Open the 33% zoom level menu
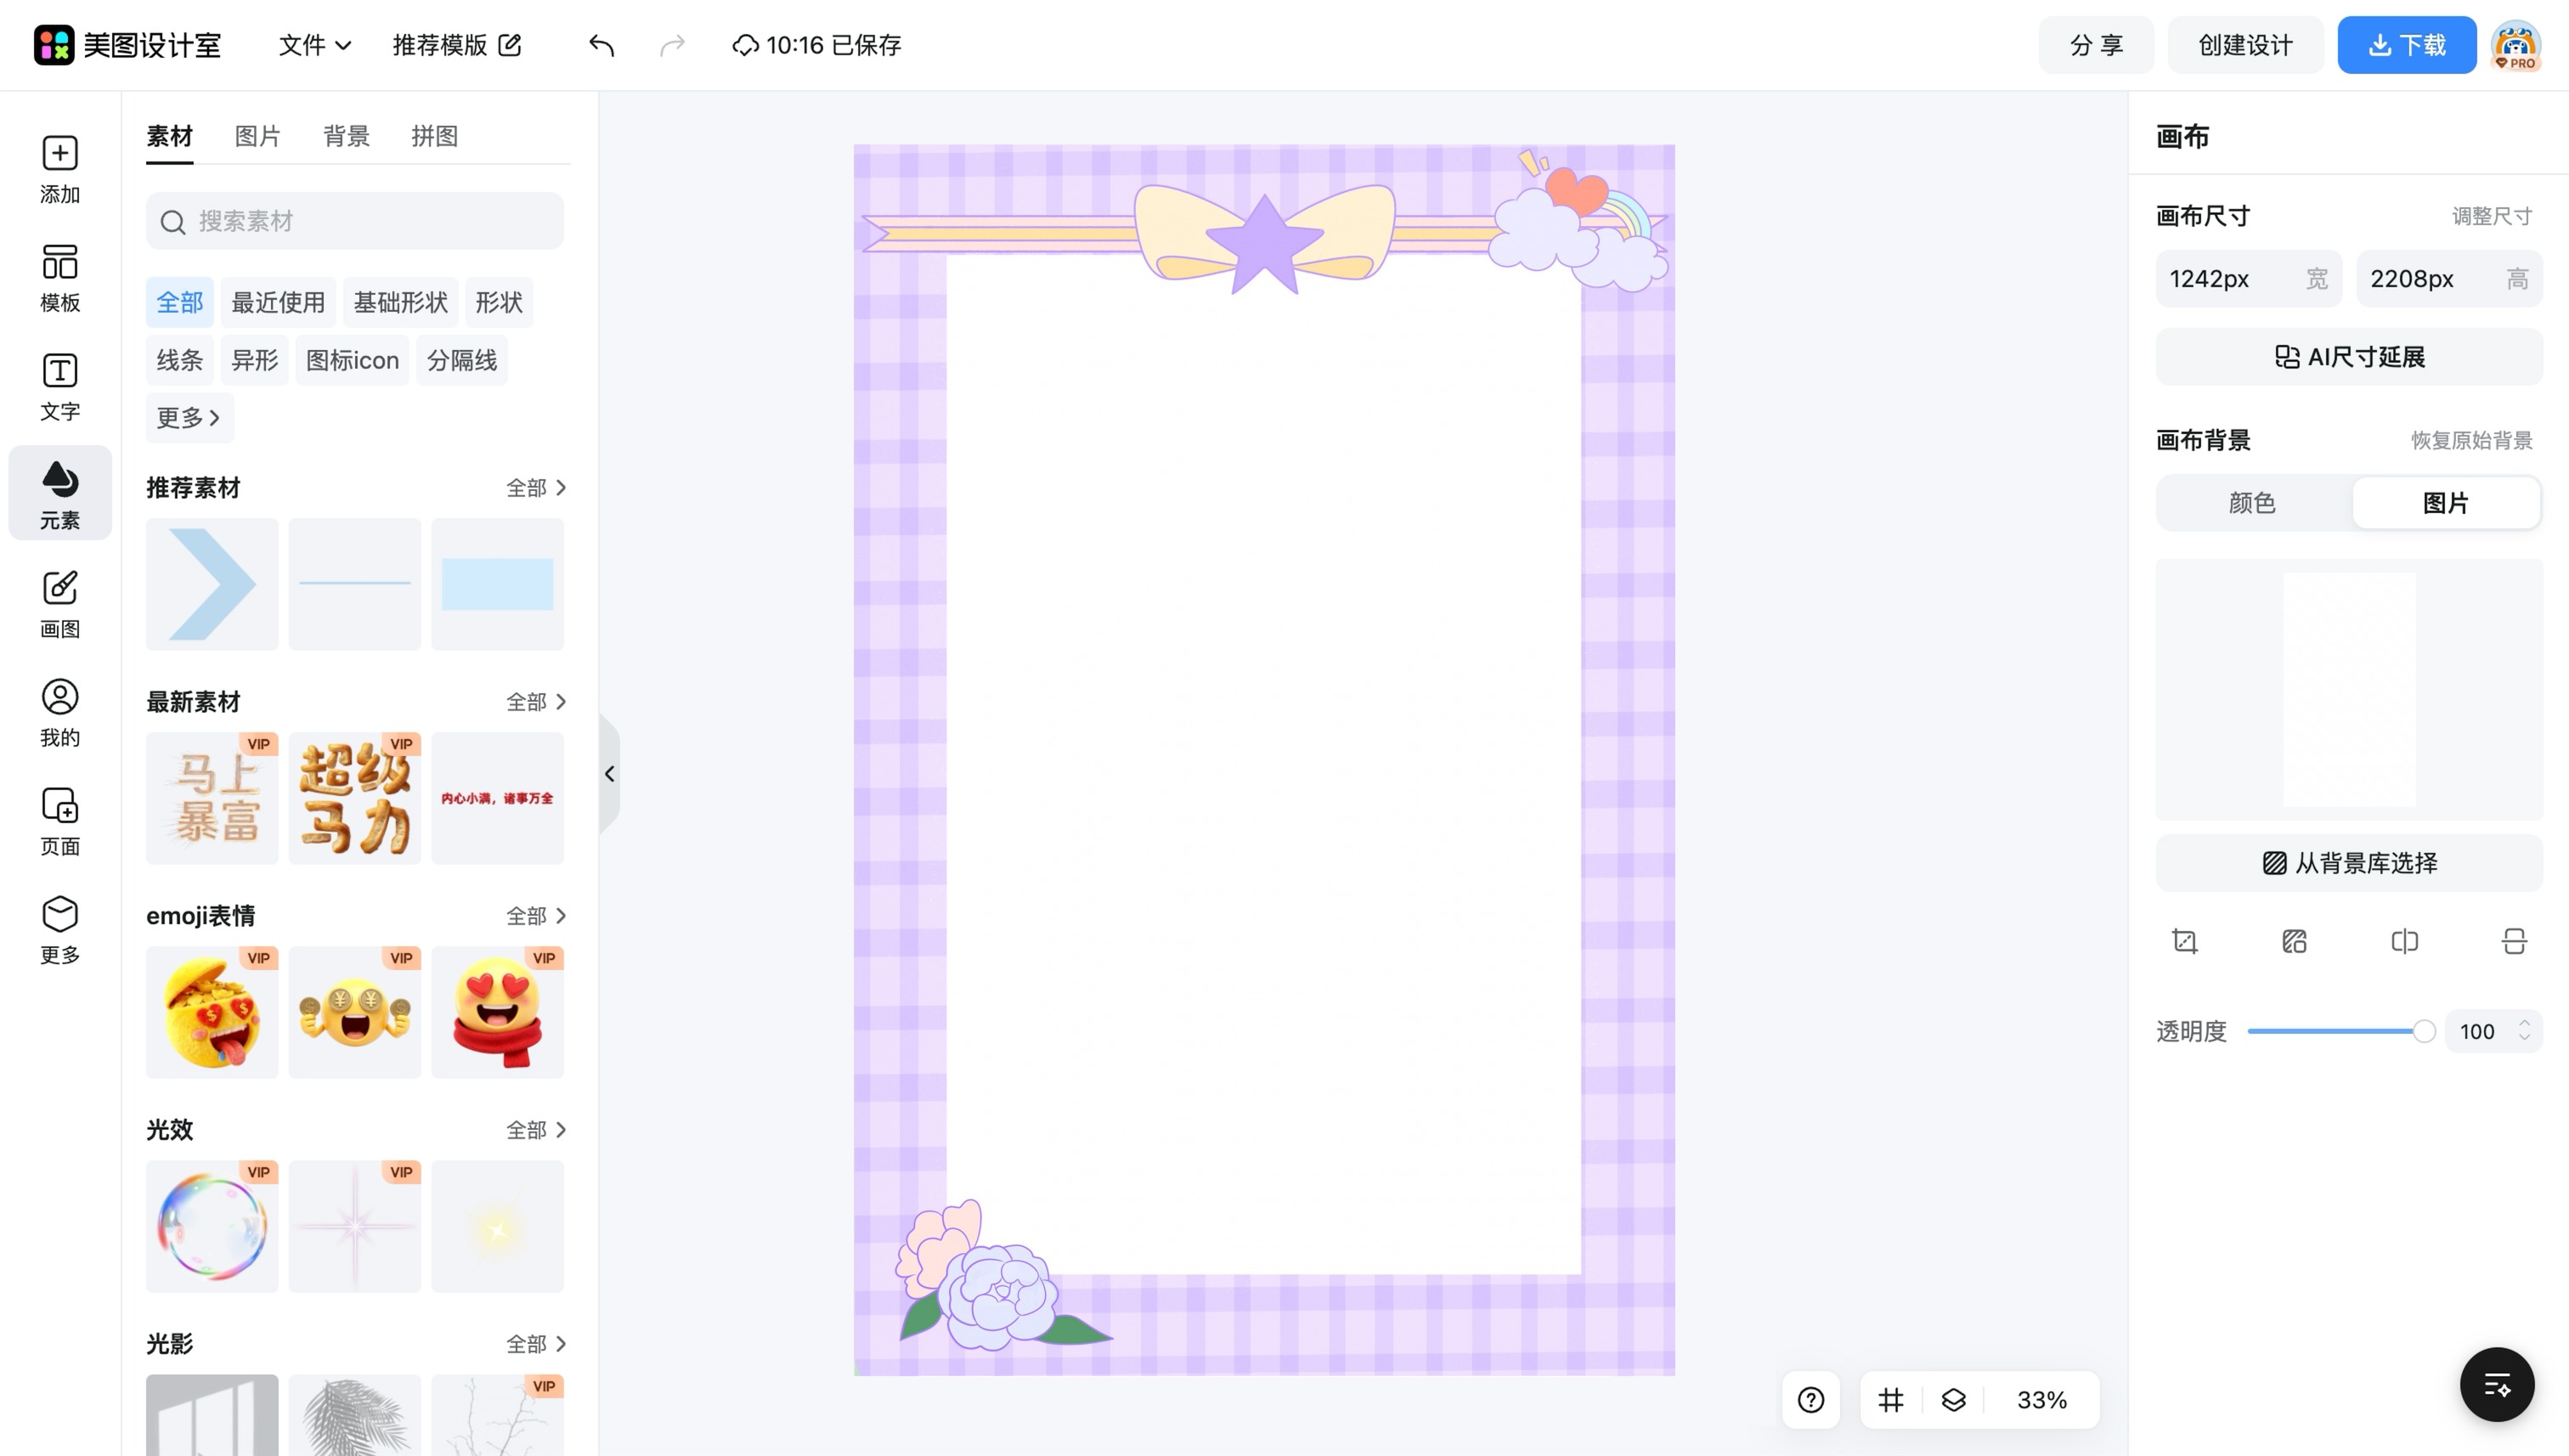2569x1456 pixels. (x=2042, y=1400)
